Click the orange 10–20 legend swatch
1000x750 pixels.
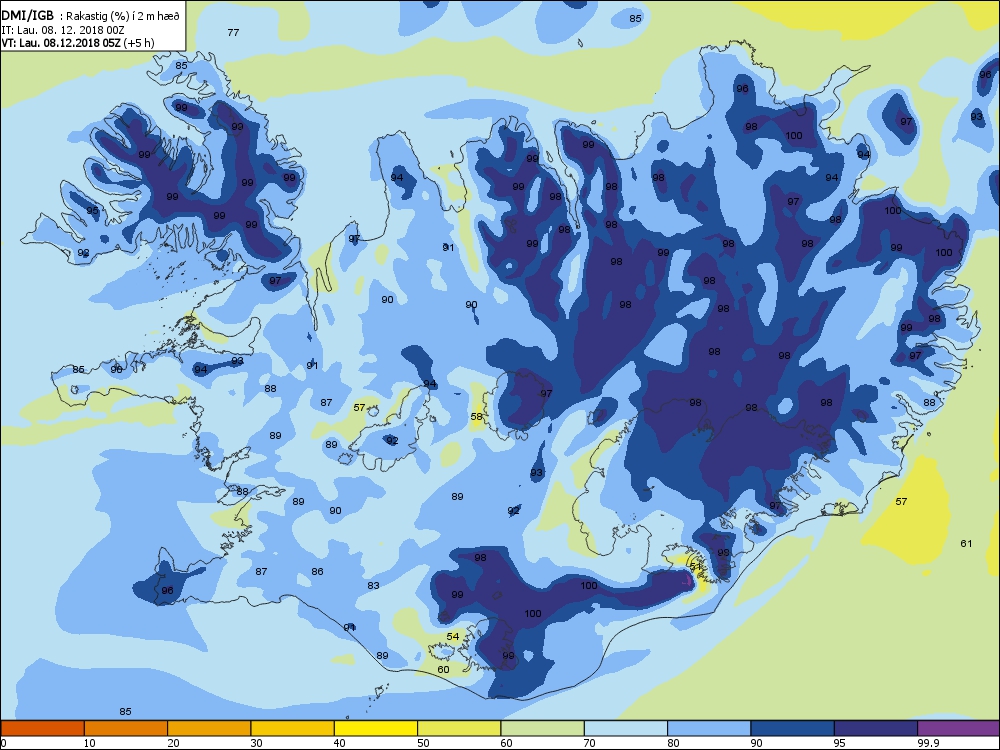[126, 728]
